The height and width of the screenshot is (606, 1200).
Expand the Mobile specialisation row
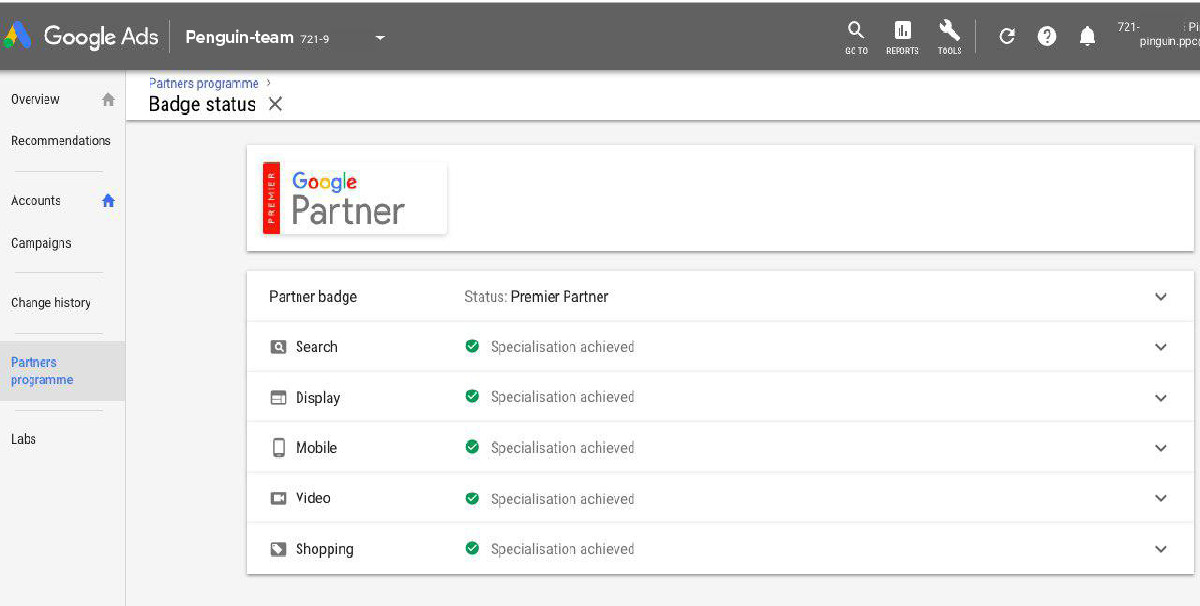(1161, 448)
